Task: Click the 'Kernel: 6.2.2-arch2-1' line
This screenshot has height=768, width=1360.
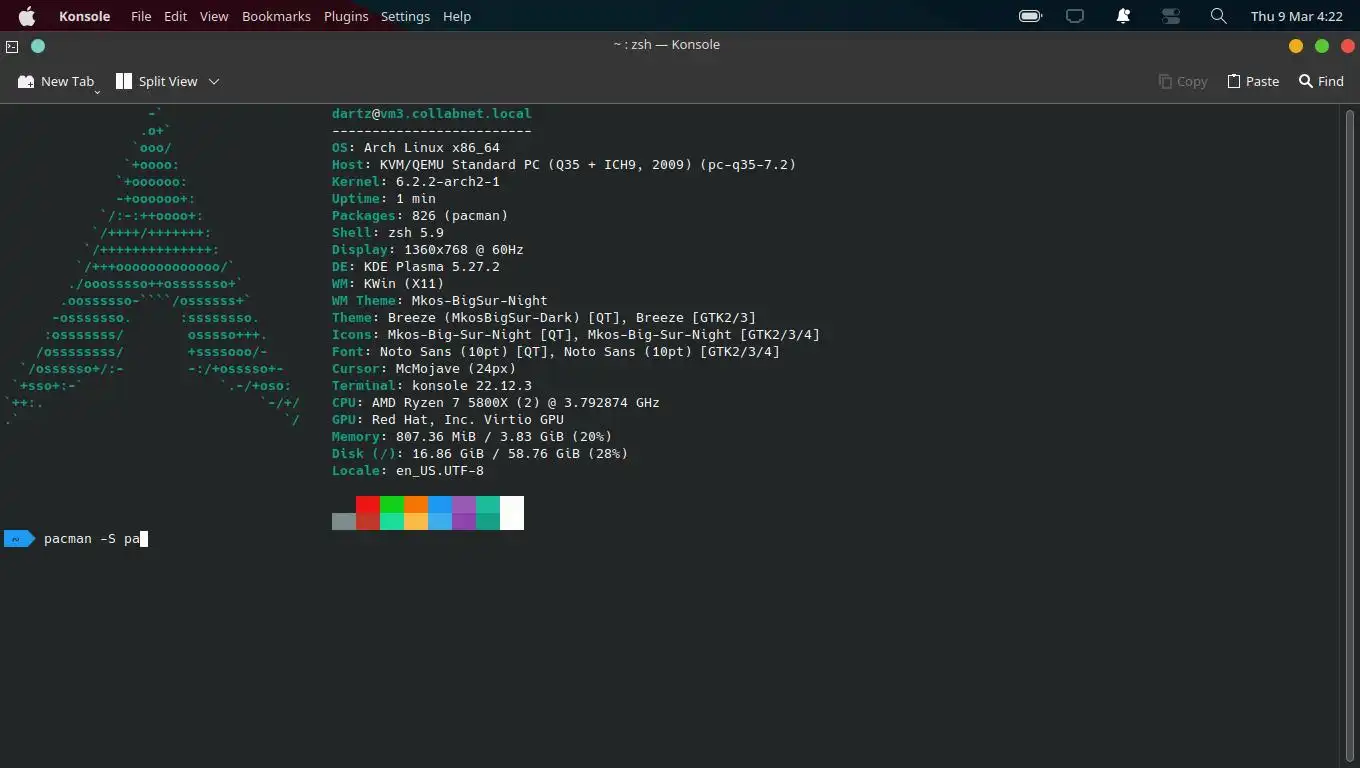Action: 416,181
